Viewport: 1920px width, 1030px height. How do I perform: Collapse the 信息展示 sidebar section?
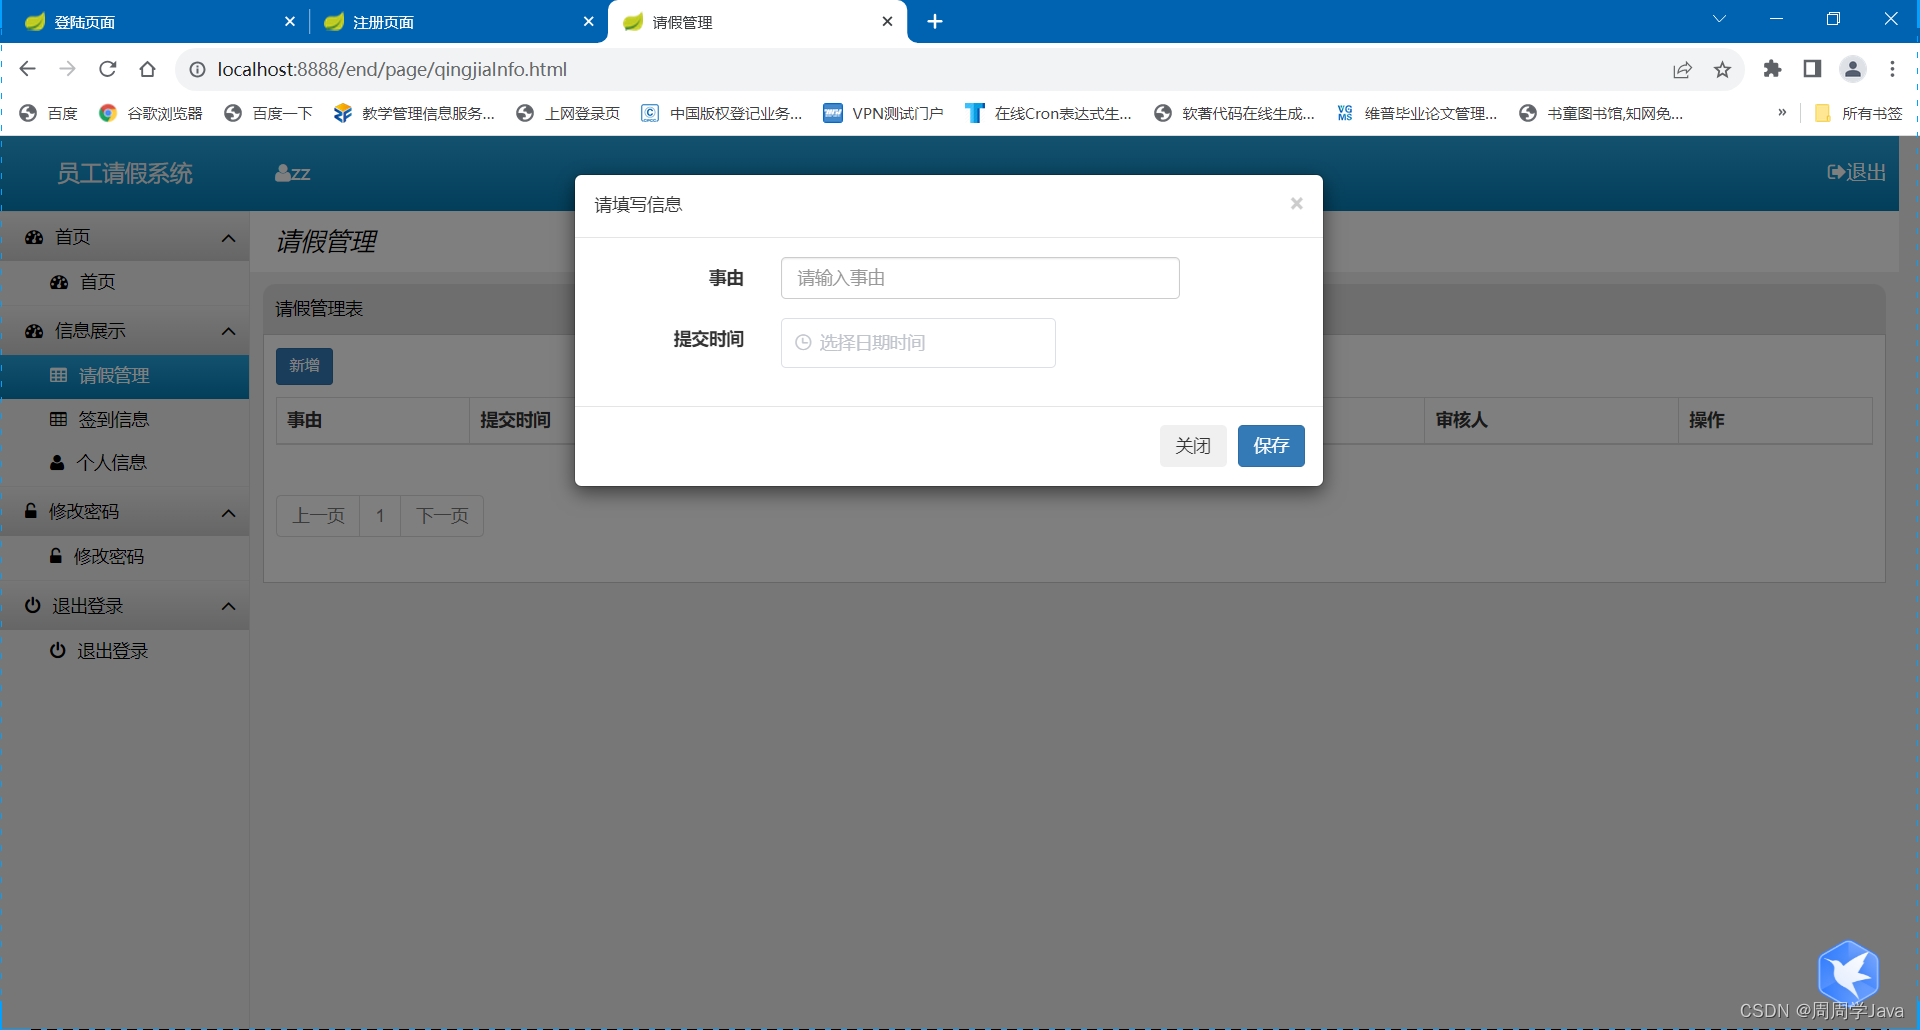(227, 331)
